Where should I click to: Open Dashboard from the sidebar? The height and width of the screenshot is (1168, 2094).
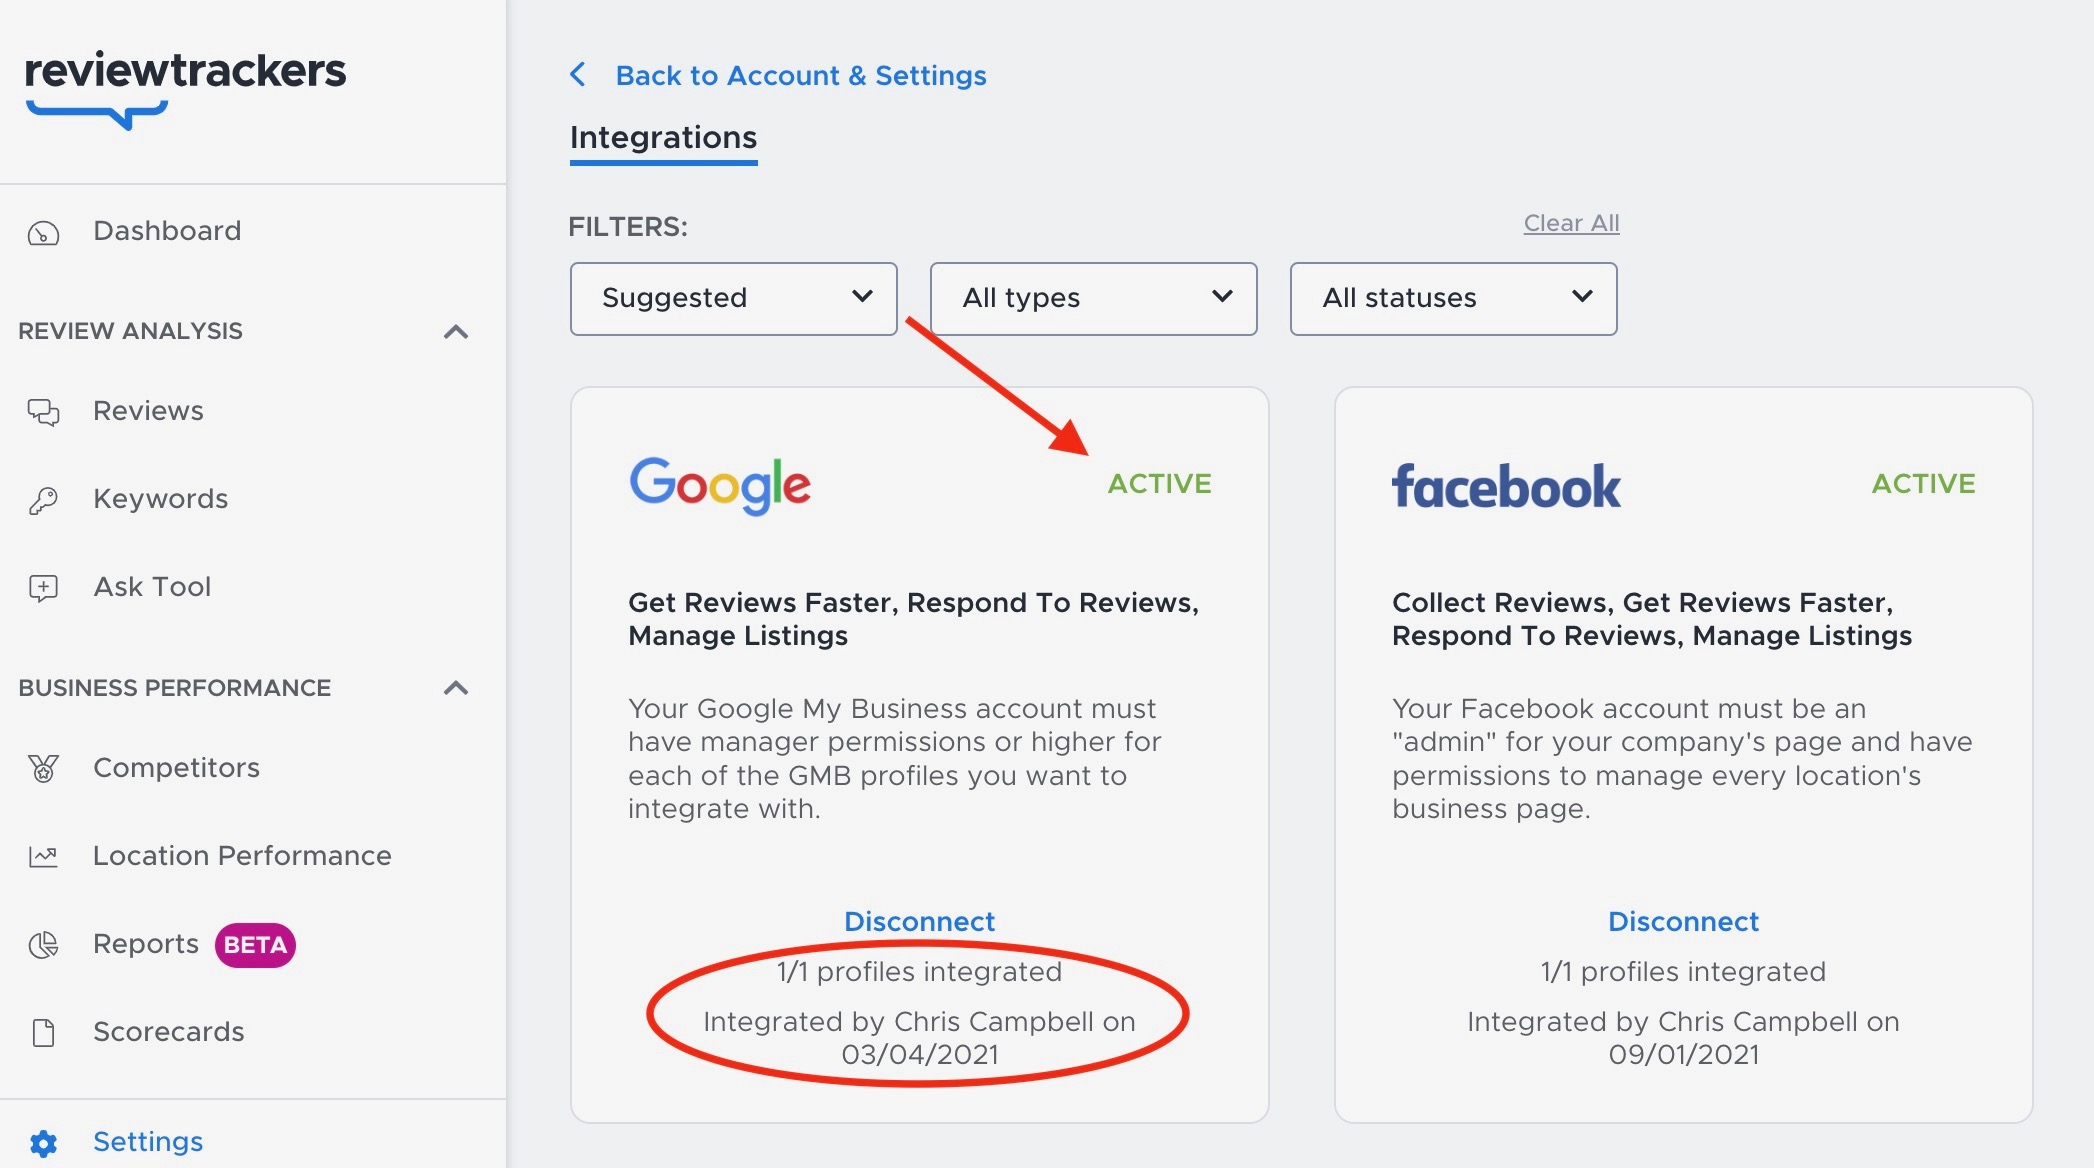[167, 231]
